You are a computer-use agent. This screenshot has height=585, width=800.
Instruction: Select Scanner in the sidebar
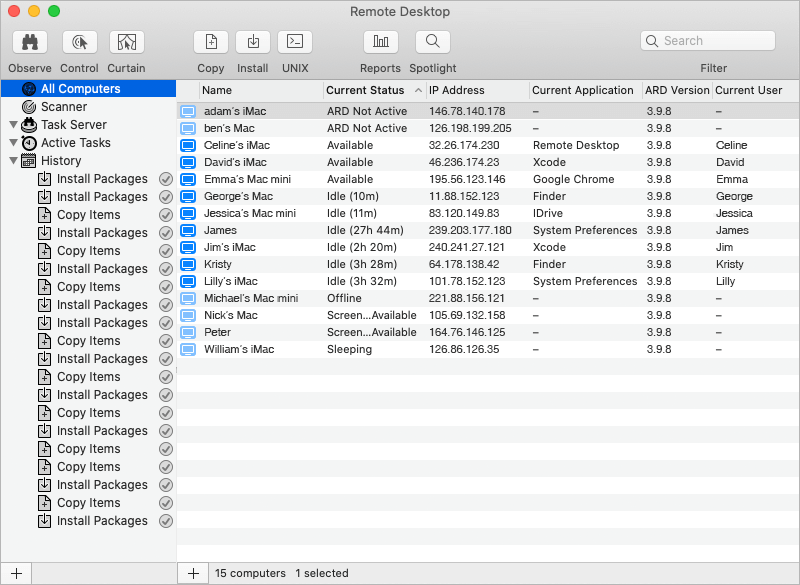click(64, 107)
